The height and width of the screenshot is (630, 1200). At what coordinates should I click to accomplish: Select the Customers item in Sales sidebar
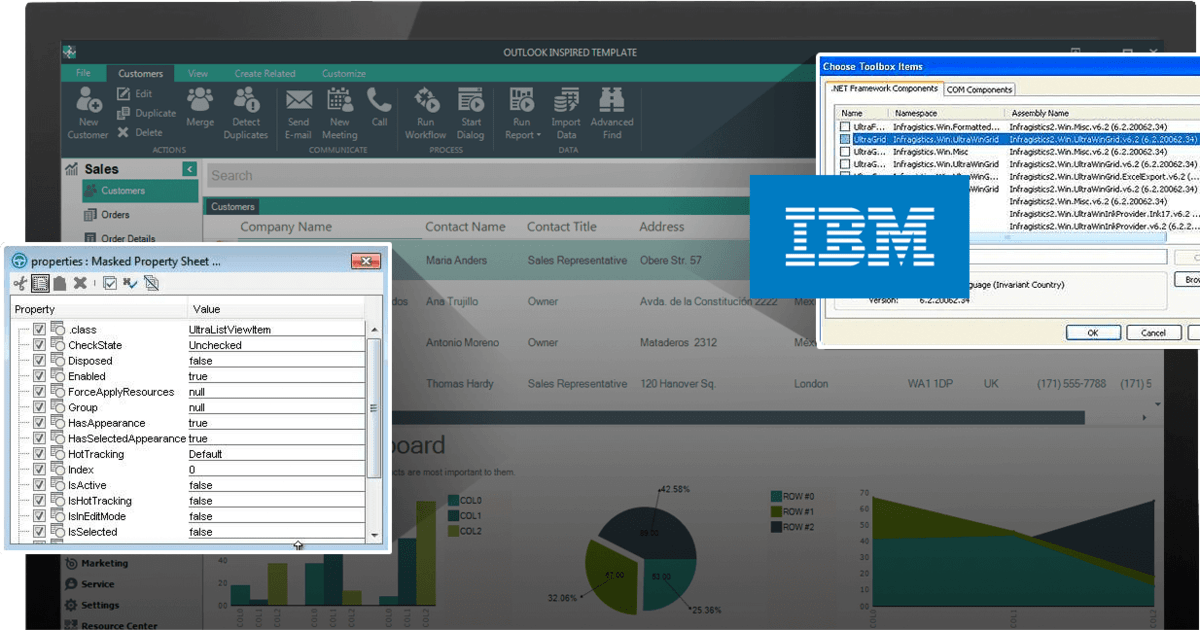pyautogui.click(x=140, y=191)
